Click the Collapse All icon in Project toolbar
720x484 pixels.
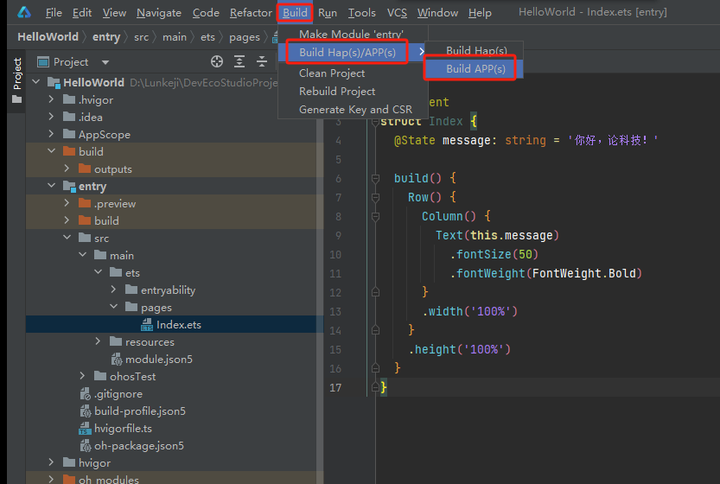tap(262, 62)
